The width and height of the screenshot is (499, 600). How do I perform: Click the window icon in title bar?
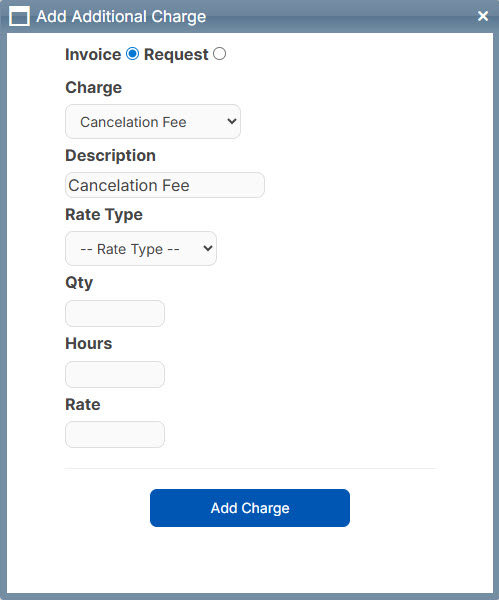pos(19,16)
